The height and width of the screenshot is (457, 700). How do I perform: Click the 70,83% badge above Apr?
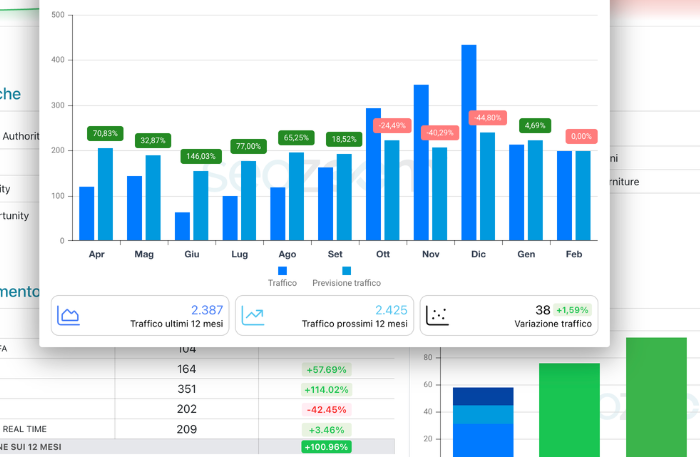click(105, 133)
